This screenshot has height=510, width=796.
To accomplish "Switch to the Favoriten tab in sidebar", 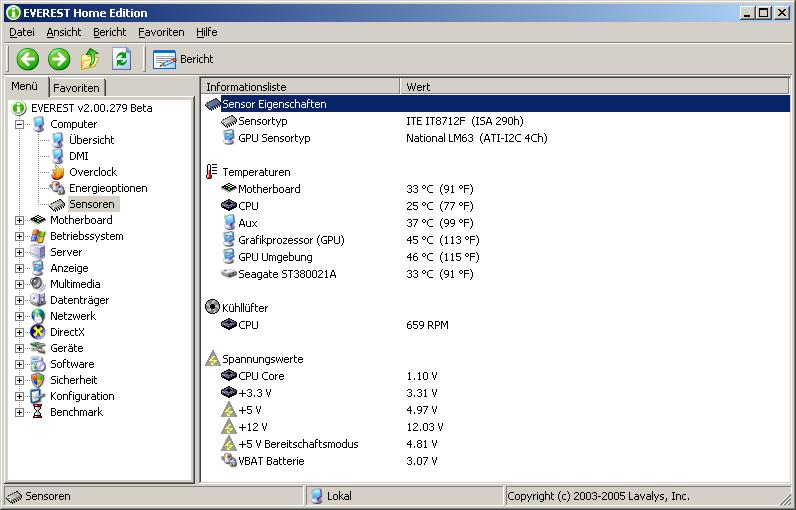I will click(77, 88).
